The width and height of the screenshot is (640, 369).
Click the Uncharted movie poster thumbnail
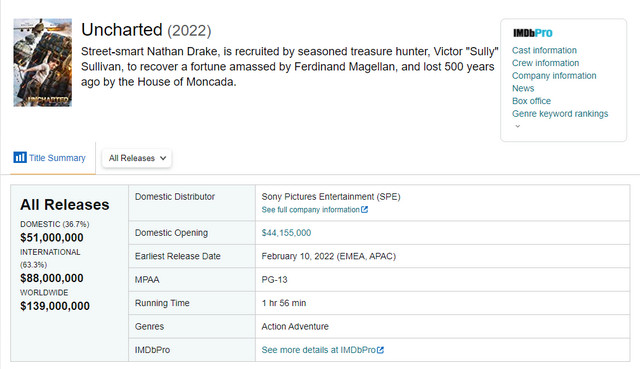[x=42, y=62]
